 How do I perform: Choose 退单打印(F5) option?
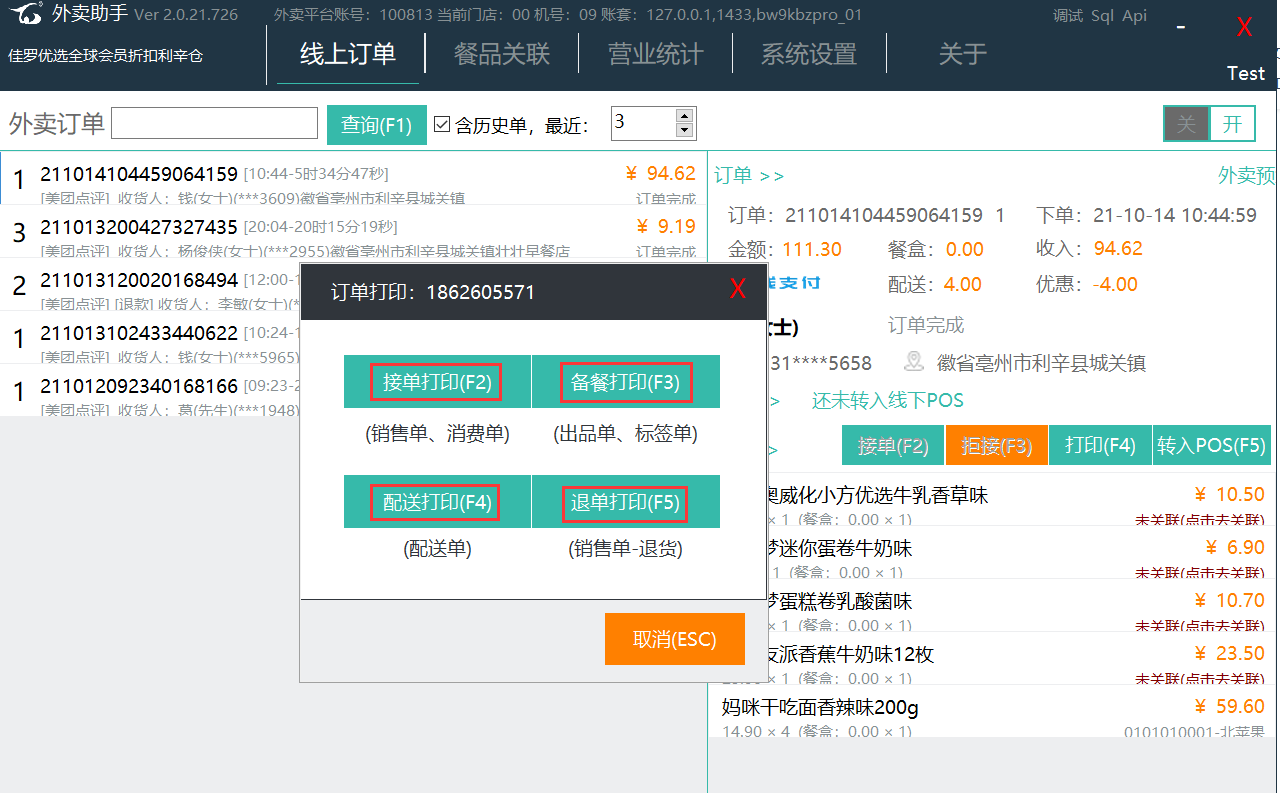(625, 502)
